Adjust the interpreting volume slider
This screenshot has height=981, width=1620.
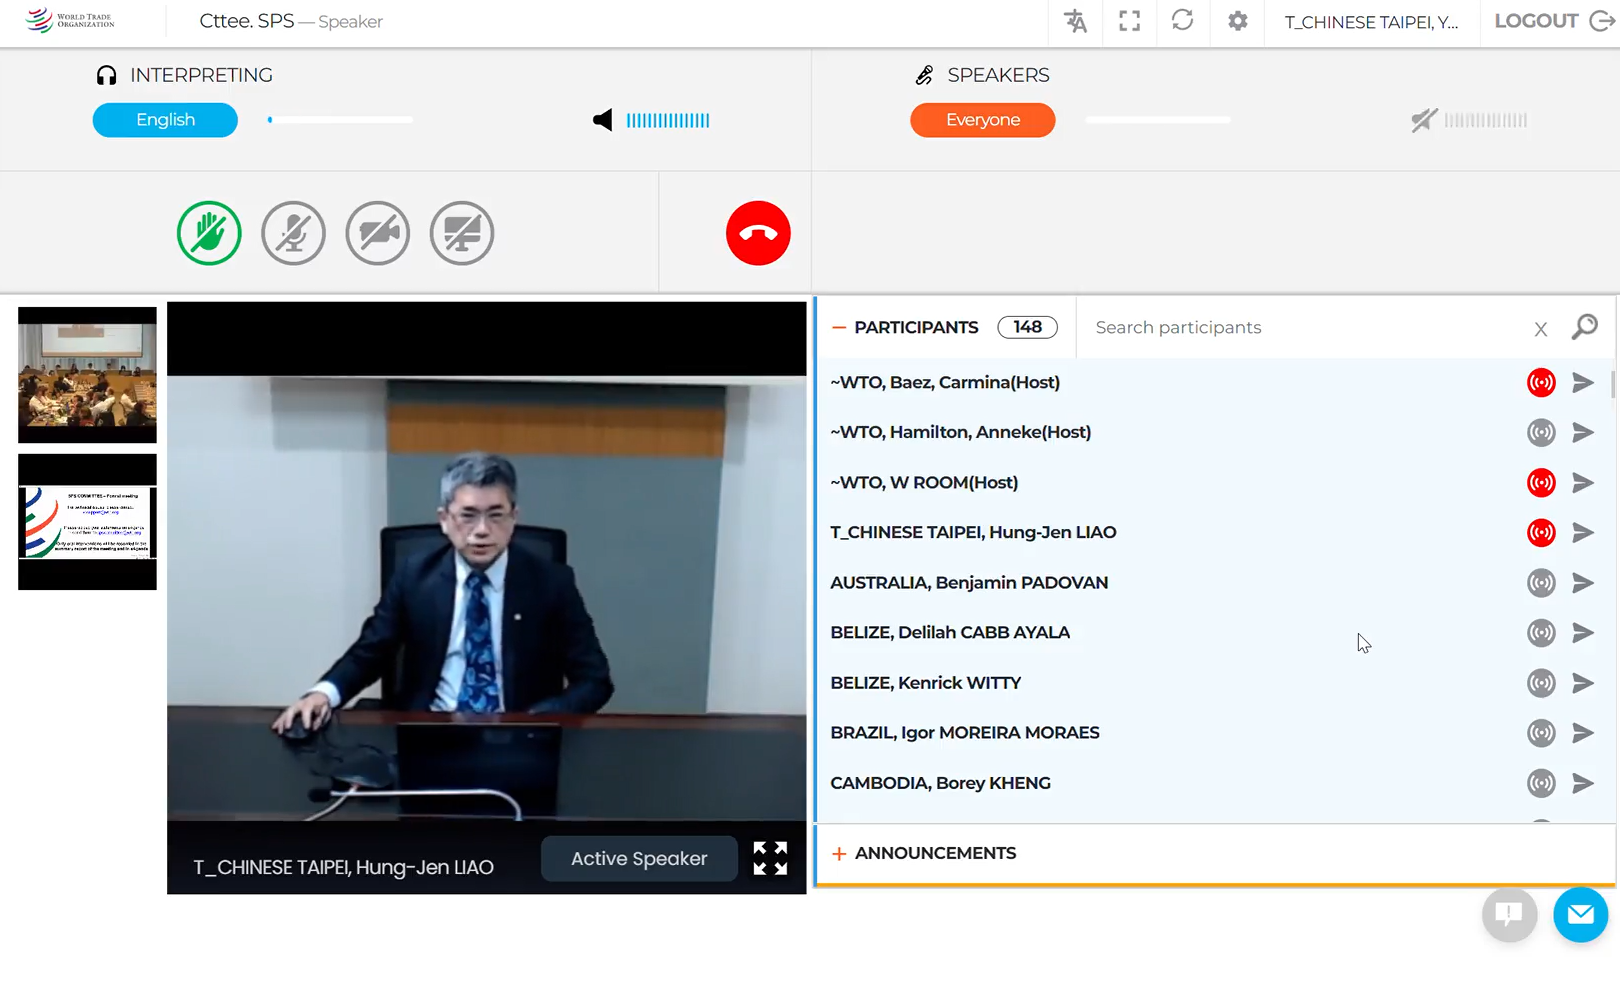[x=340, y=120]
